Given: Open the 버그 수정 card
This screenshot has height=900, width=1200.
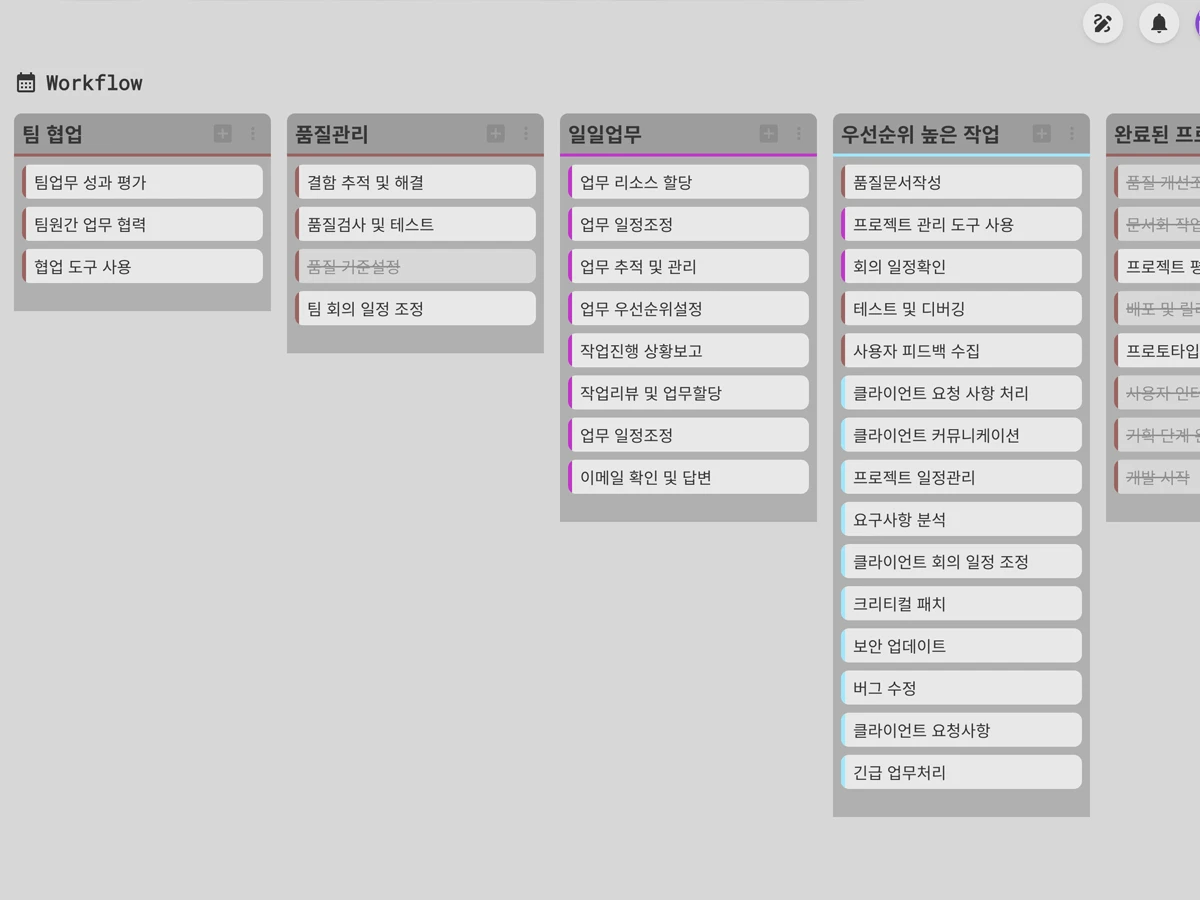Looking at the screenshot, I should (x=961, y=687).
